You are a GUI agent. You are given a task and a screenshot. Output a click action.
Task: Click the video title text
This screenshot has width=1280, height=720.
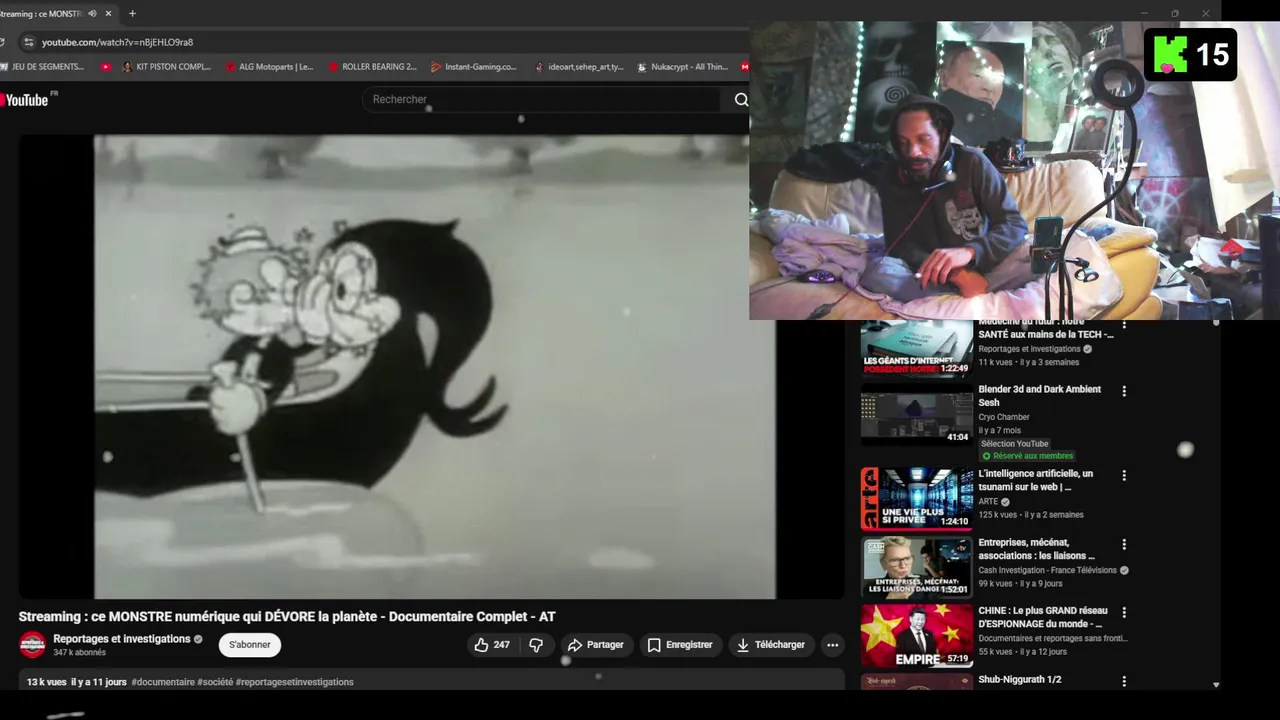(287, 616)
